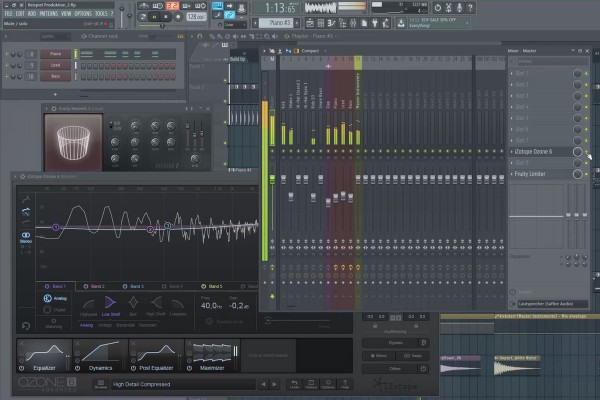
Task: Open the plugin picker icon
Action: pyautogui.click(x=375, y=23)
